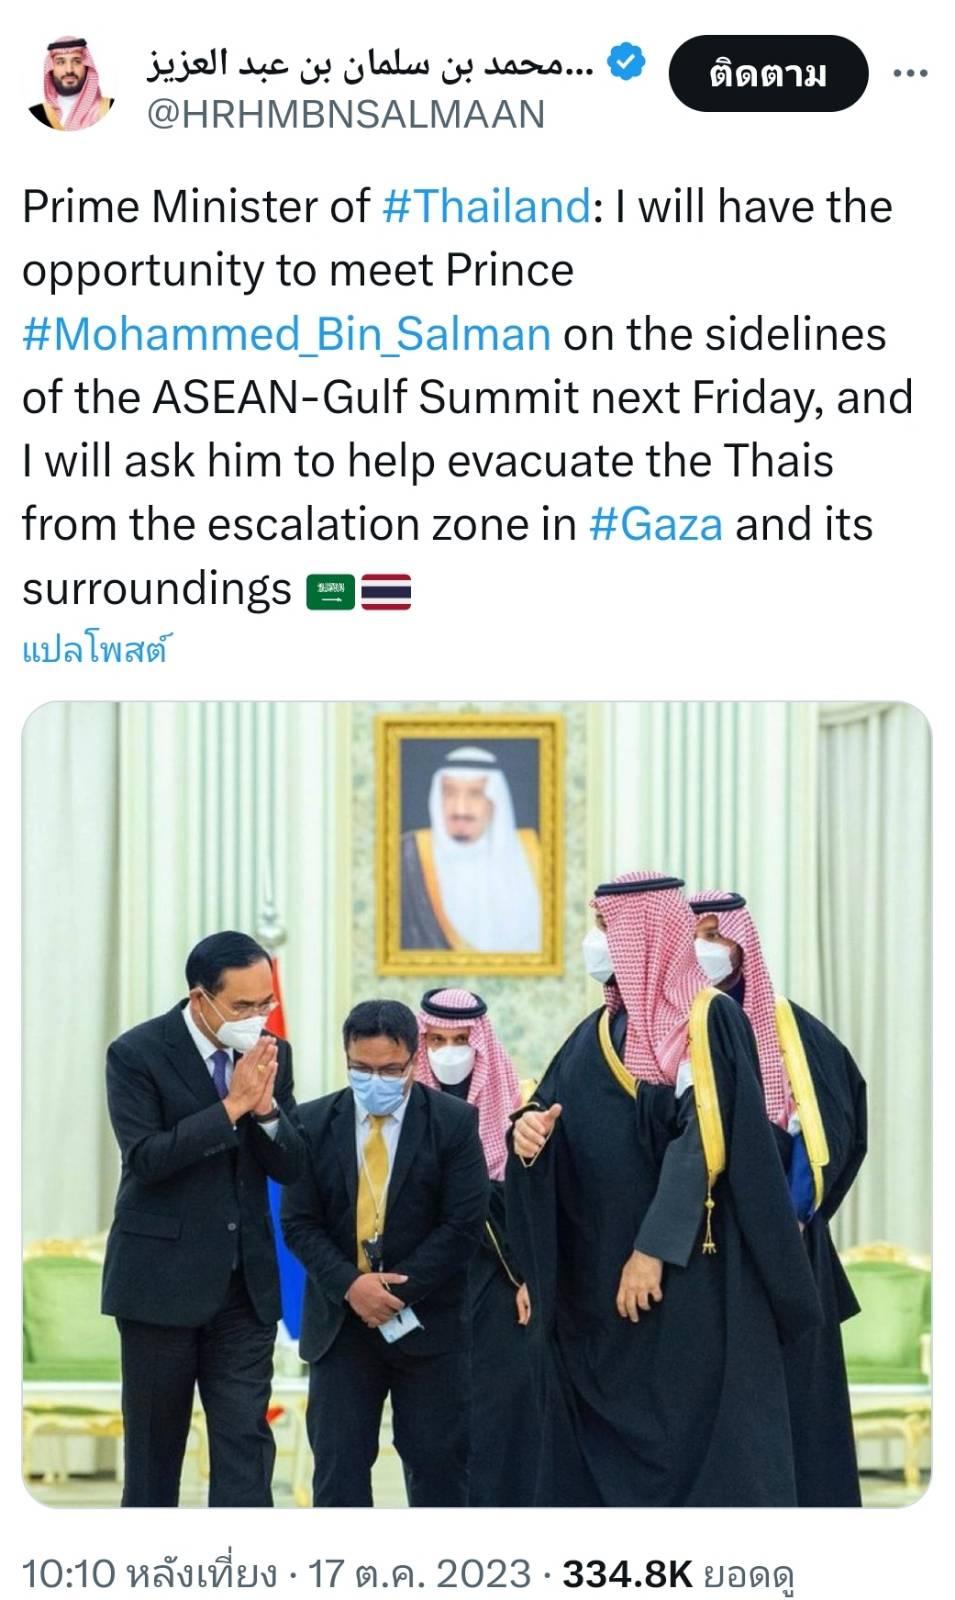Screen dimensions: 955x1600
Task: Click the 17 ต.ค. 2023 date
Action: 419,1573
